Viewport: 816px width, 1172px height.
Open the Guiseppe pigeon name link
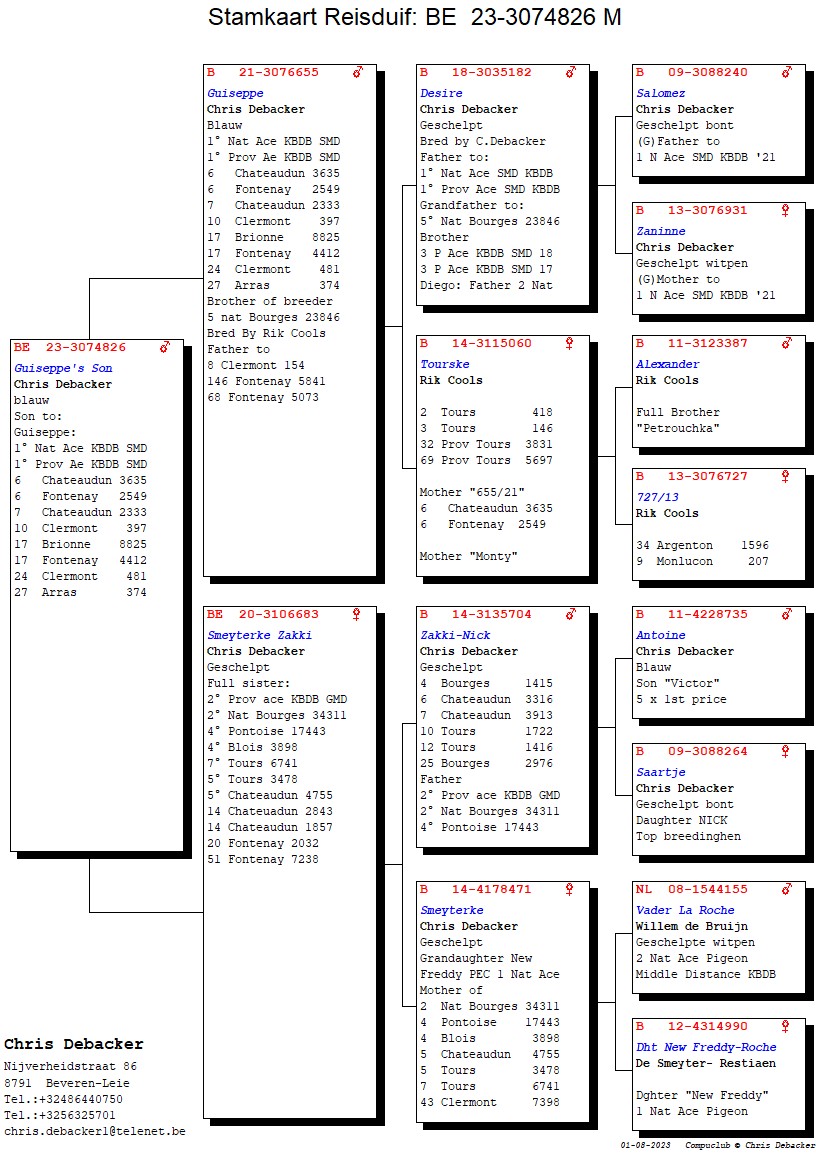coord(235,93)
